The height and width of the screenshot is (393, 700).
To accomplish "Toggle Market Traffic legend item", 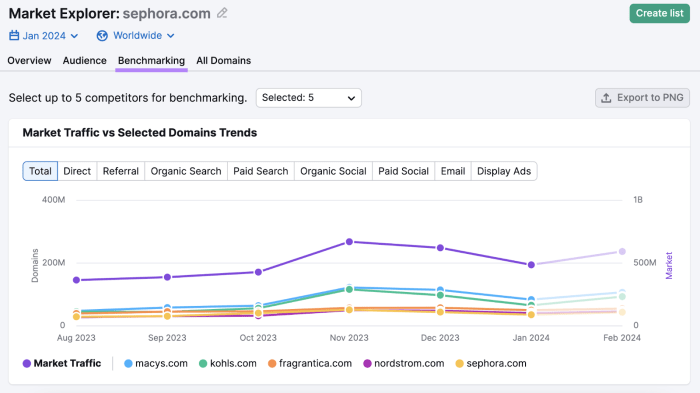I will (62, 364).
